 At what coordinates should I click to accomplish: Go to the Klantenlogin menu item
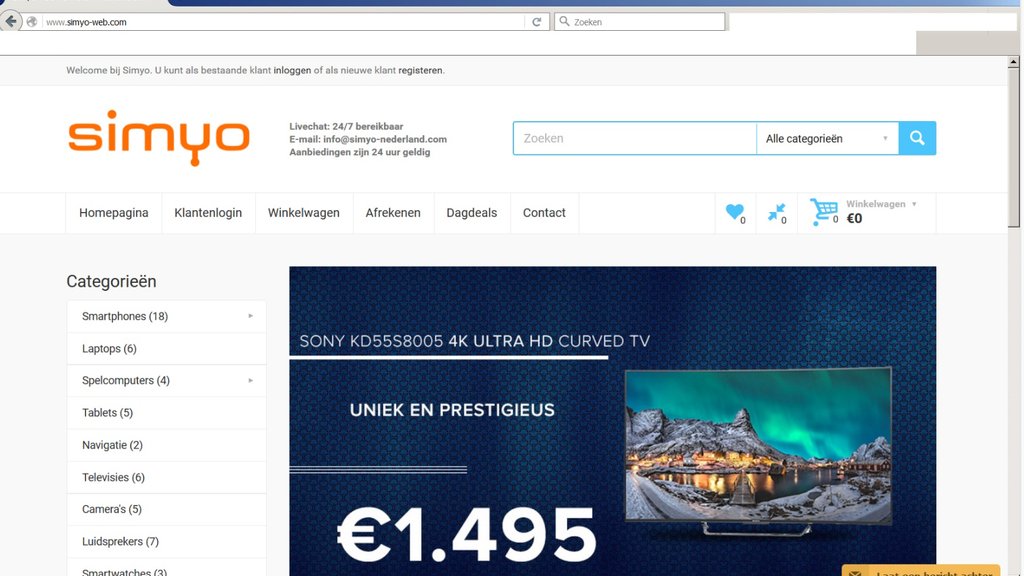pos(208,213)
